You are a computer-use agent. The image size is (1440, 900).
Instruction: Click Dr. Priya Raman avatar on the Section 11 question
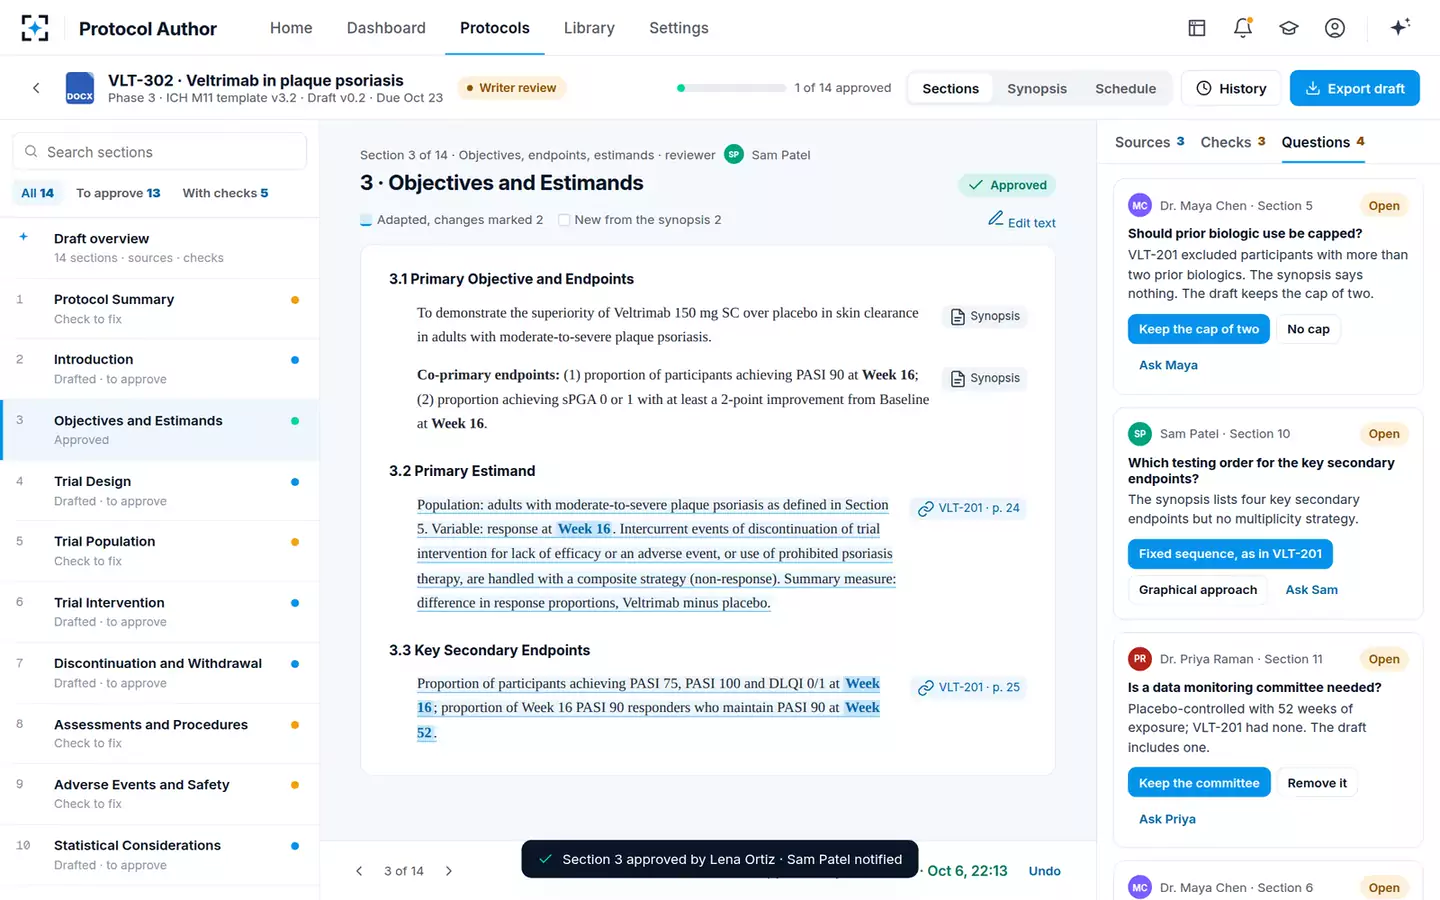(1140, 659)
